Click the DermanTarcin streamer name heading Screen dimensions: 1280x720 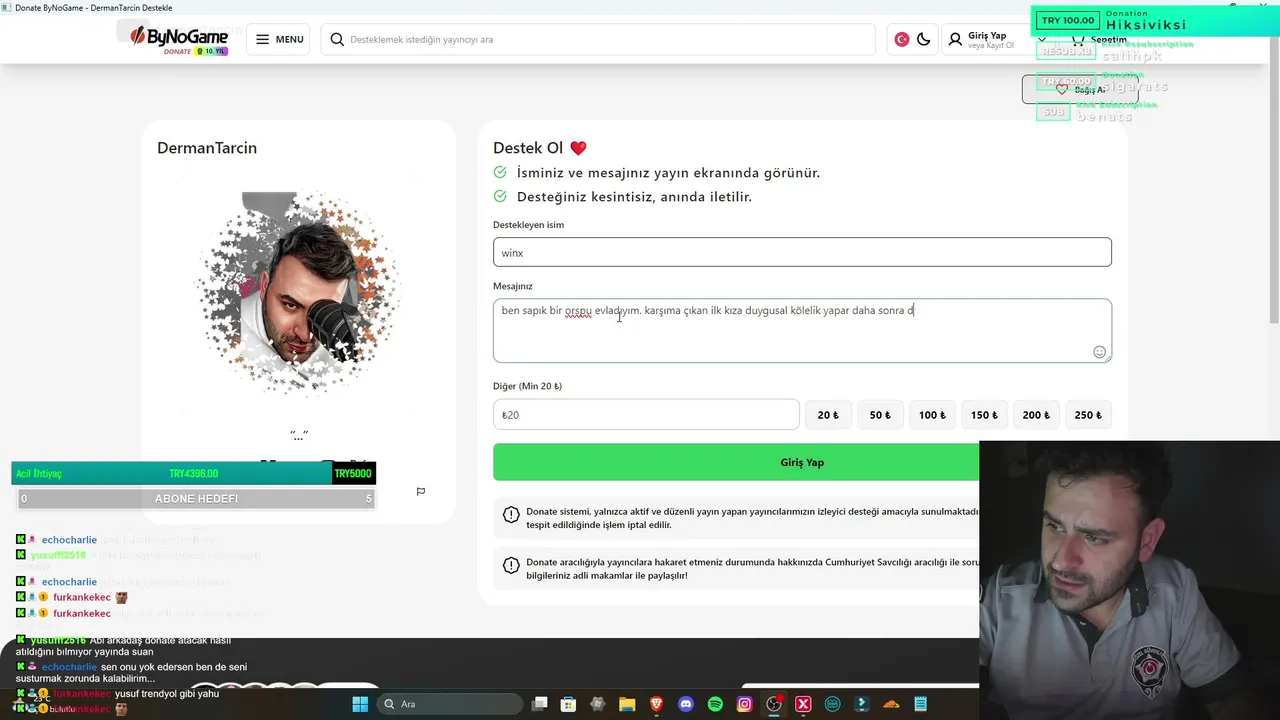(x=207, y=148)
